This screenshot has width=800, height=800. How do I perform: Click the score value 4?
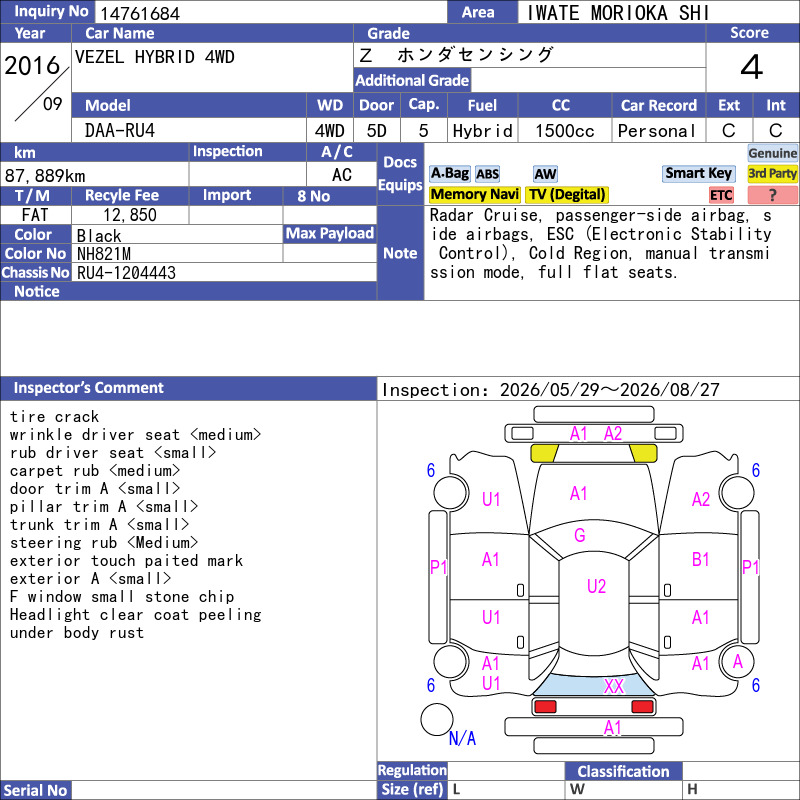[x=752, y=67]
